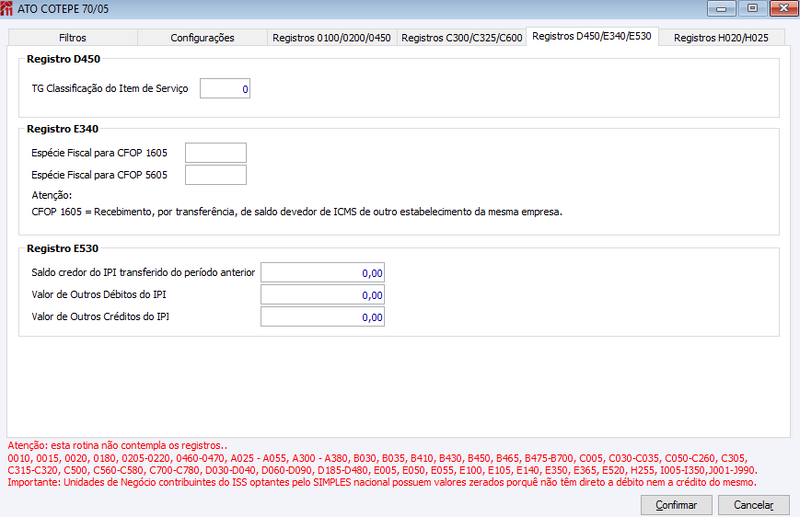Confirm with the Confirmar button
The width and height of the screenshot is (800, 517).
click(677, 505)
